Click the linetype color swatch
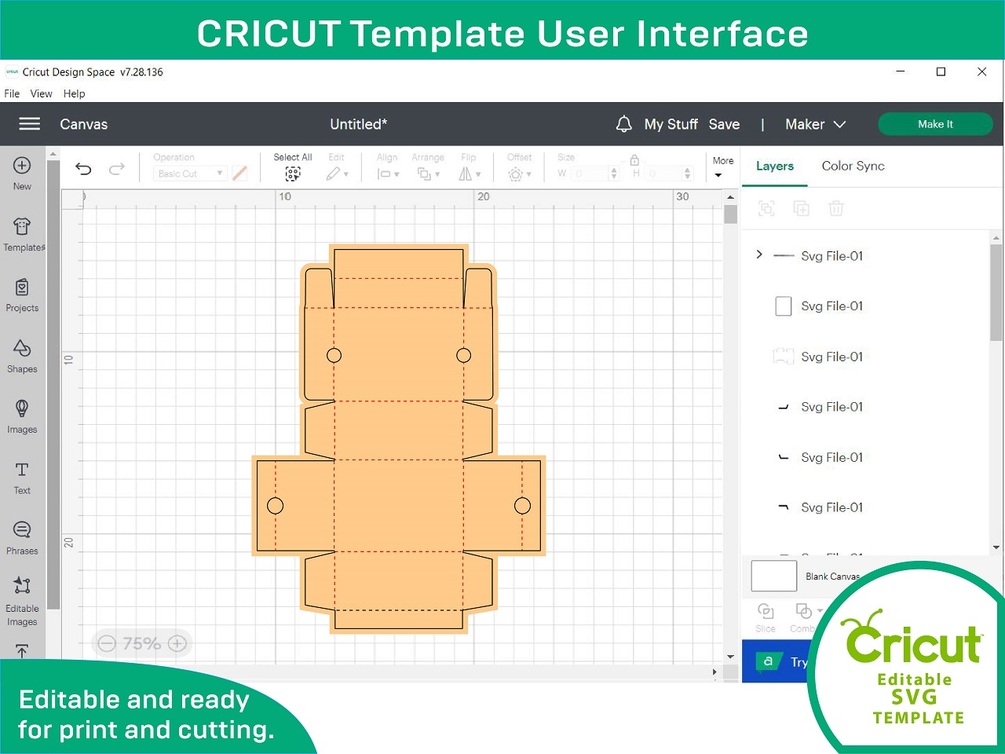 point(240,173)
